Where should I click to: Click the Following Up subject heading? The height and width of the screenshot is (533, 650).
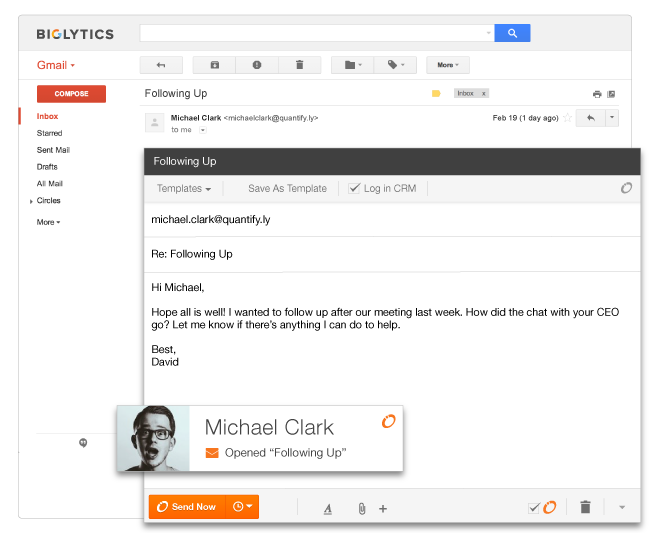tap(176, 94)
